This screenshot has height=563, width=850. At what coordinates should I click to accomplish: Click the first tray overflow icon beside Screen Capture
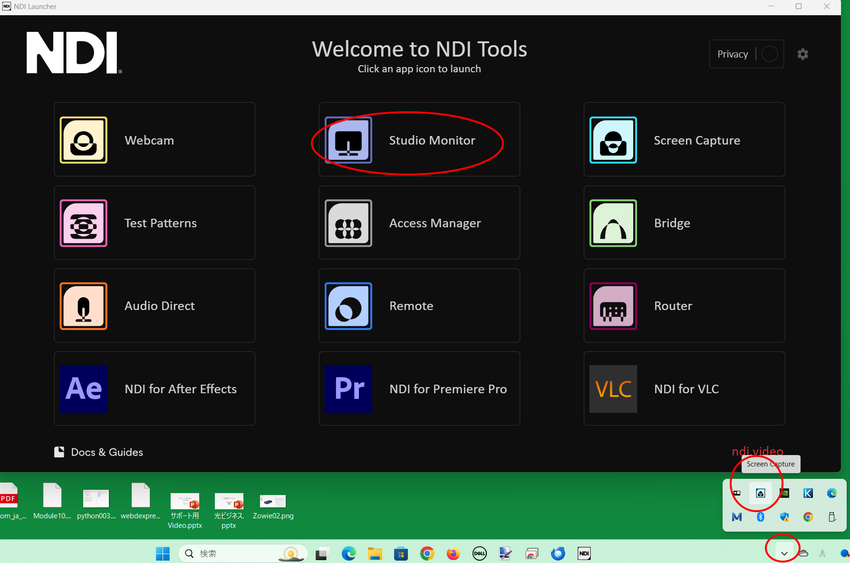pyautogui.click(x=736, y=493)
